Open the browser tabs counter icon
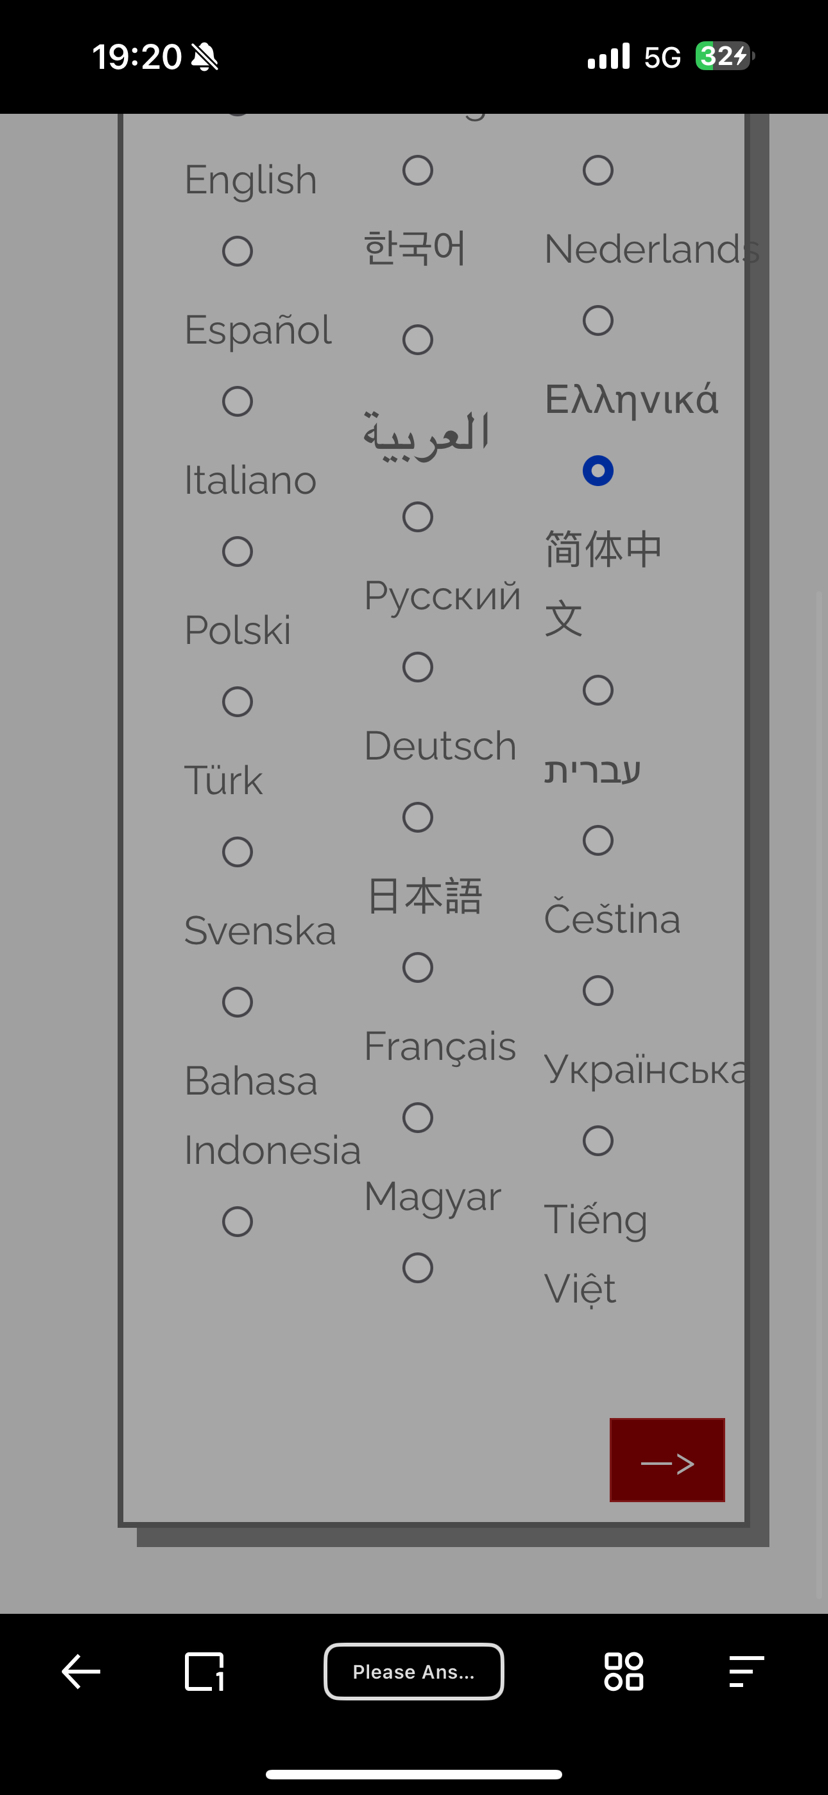Viewport: 828px width, 1795px height. (x=205, y=1671)
